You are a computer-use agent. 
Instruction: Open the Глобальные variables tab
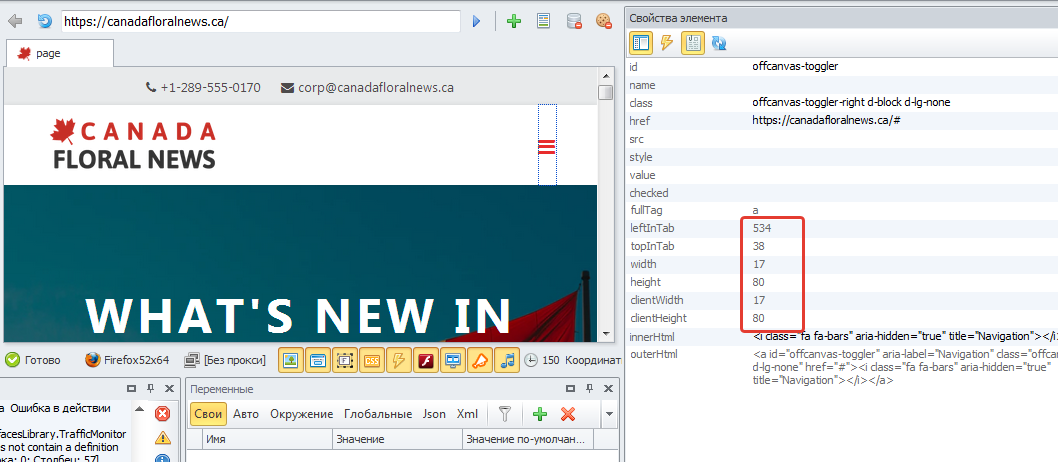pos(378,414)
